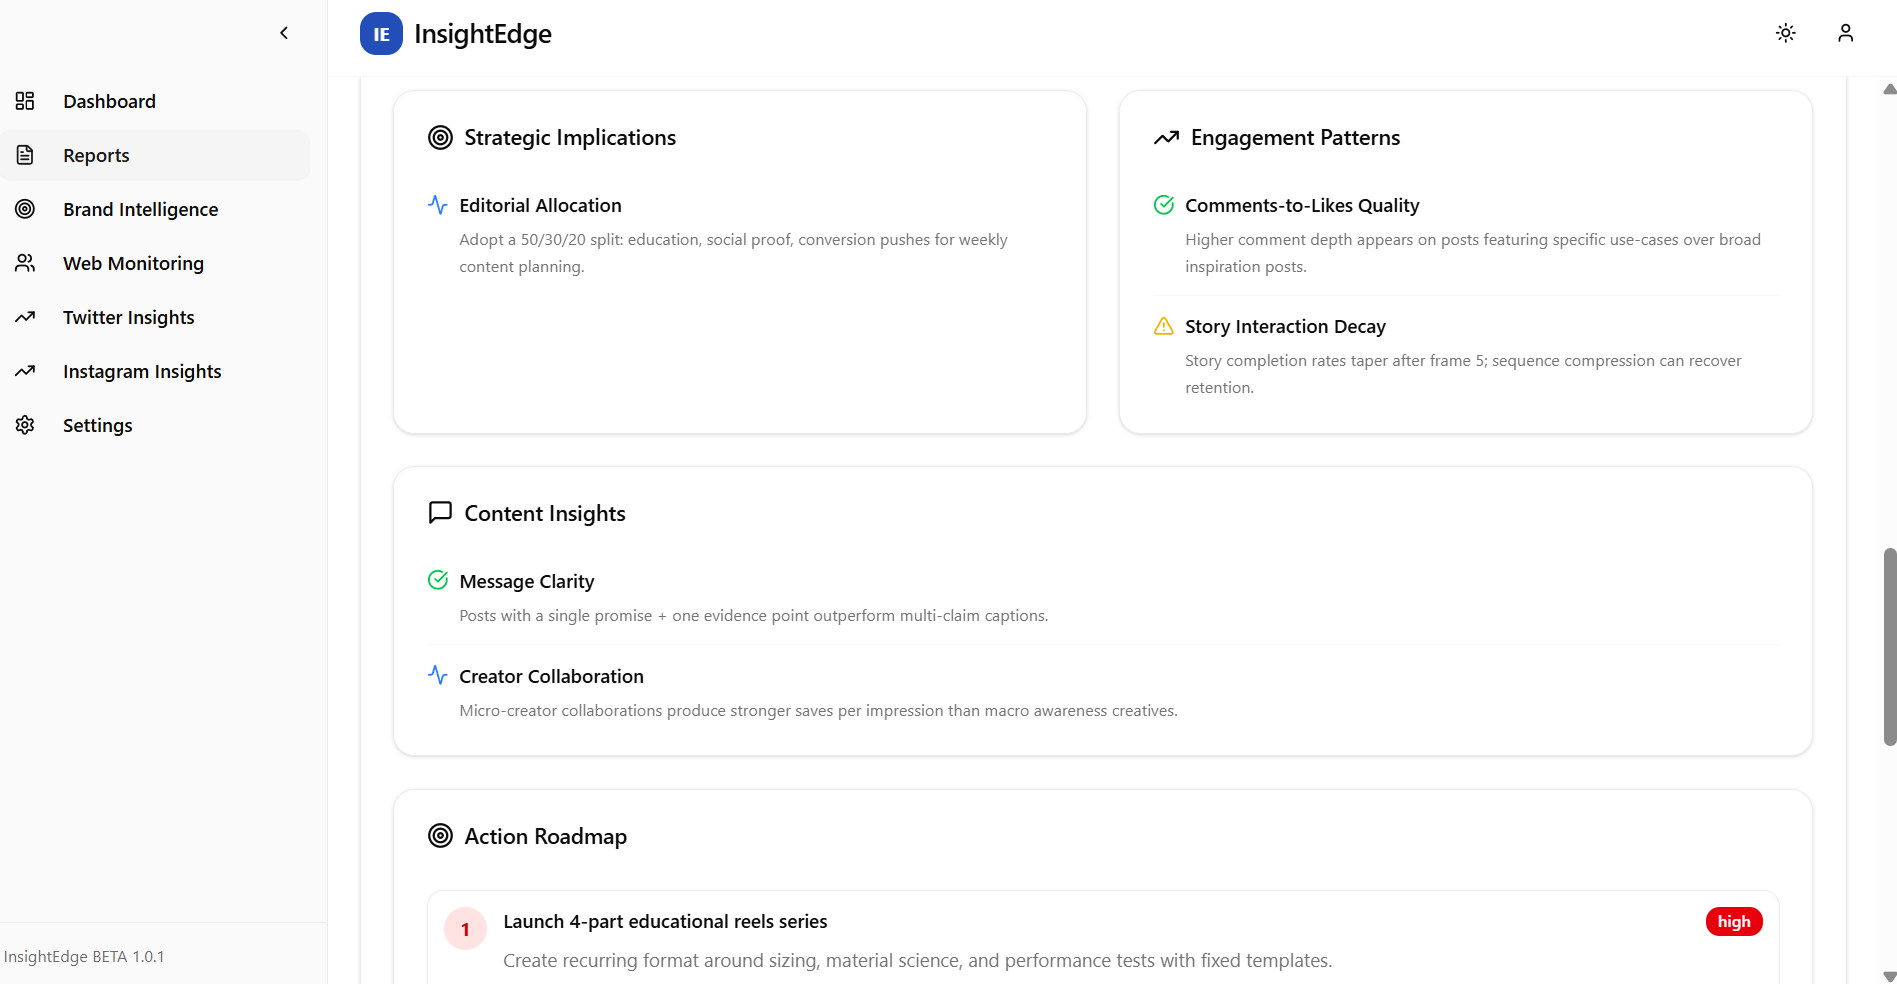Viewport: 1897px width, 984px height.
Task: Click the Content Insights chat bubble icon
Action: tap(440, 512)
